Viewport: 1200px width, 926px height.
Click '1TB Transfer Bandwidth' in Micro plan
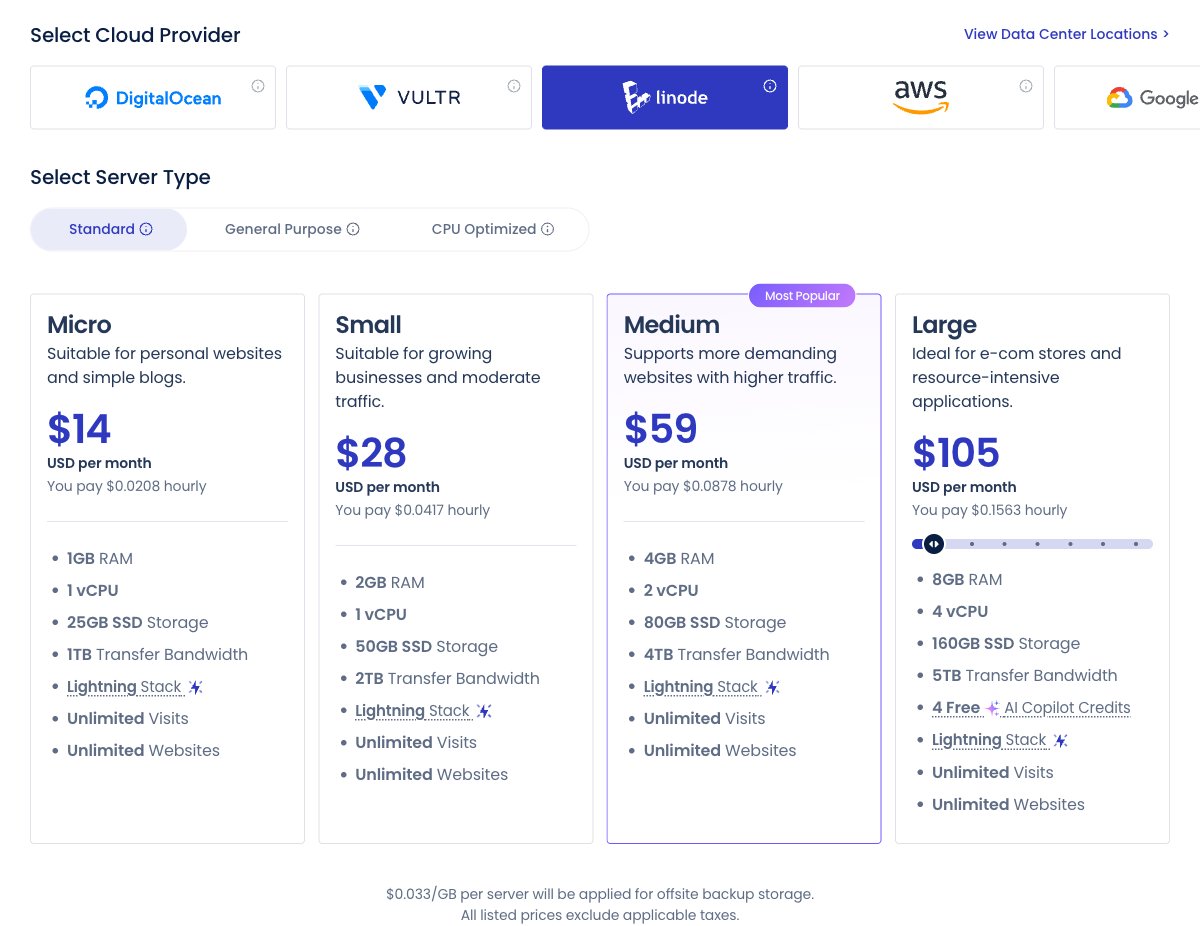point(157,654)
